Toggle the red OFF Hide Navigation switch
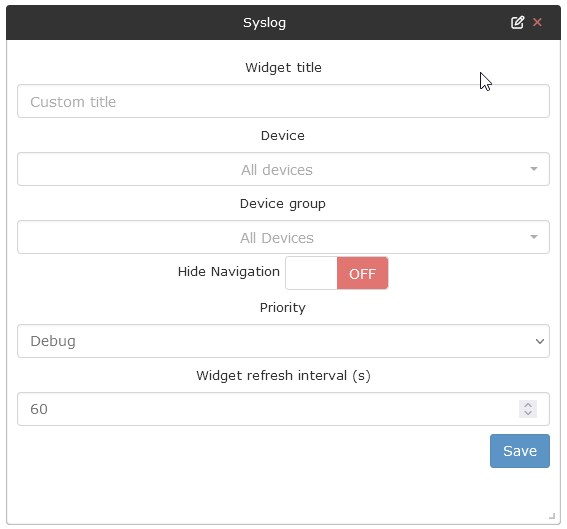567x529 pixels. (363, 273)
